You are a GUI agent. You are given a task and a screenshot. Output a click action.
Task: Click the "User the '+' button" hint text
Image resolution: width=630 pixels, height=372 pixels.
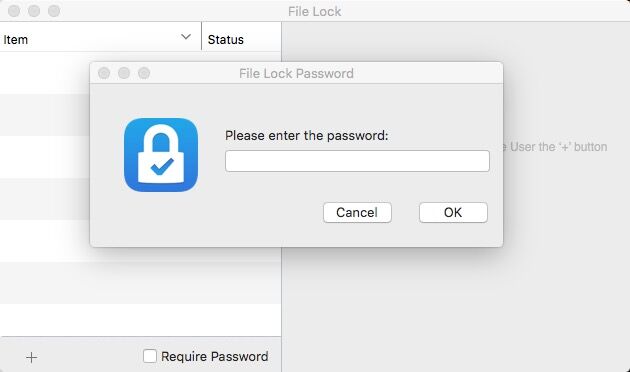coord(558,147)
